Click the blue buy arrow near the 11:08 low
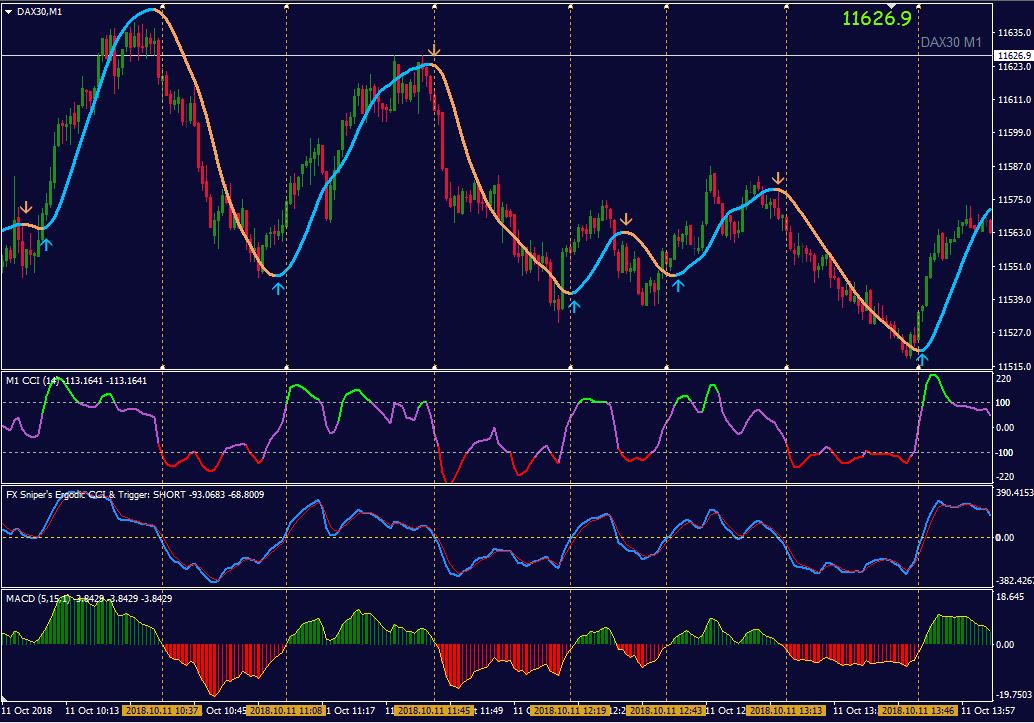The height and width of the screenshot is (723, 1034). (278, 288)
